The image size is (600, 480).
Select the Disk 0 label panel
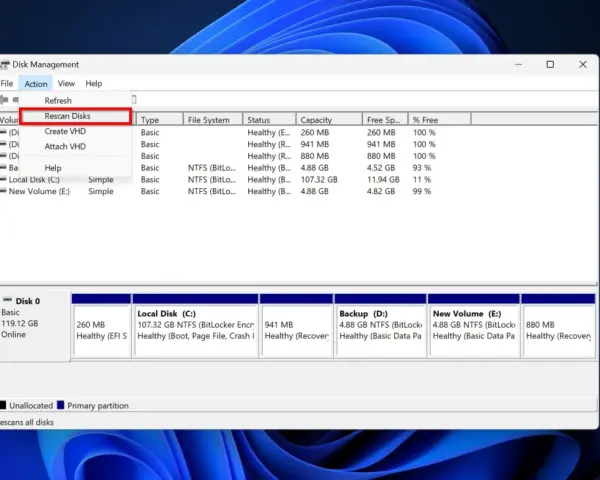(35, 326)
